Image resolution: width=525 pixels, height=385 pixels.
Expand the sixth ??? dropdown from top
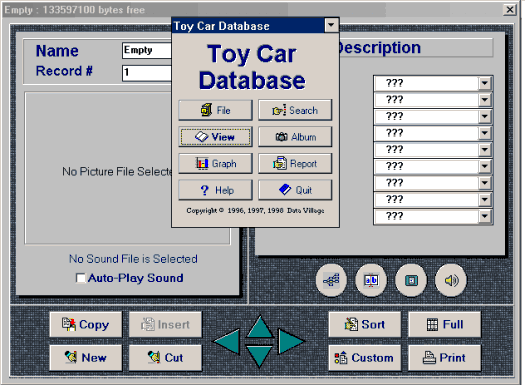[x=484, y=166]
